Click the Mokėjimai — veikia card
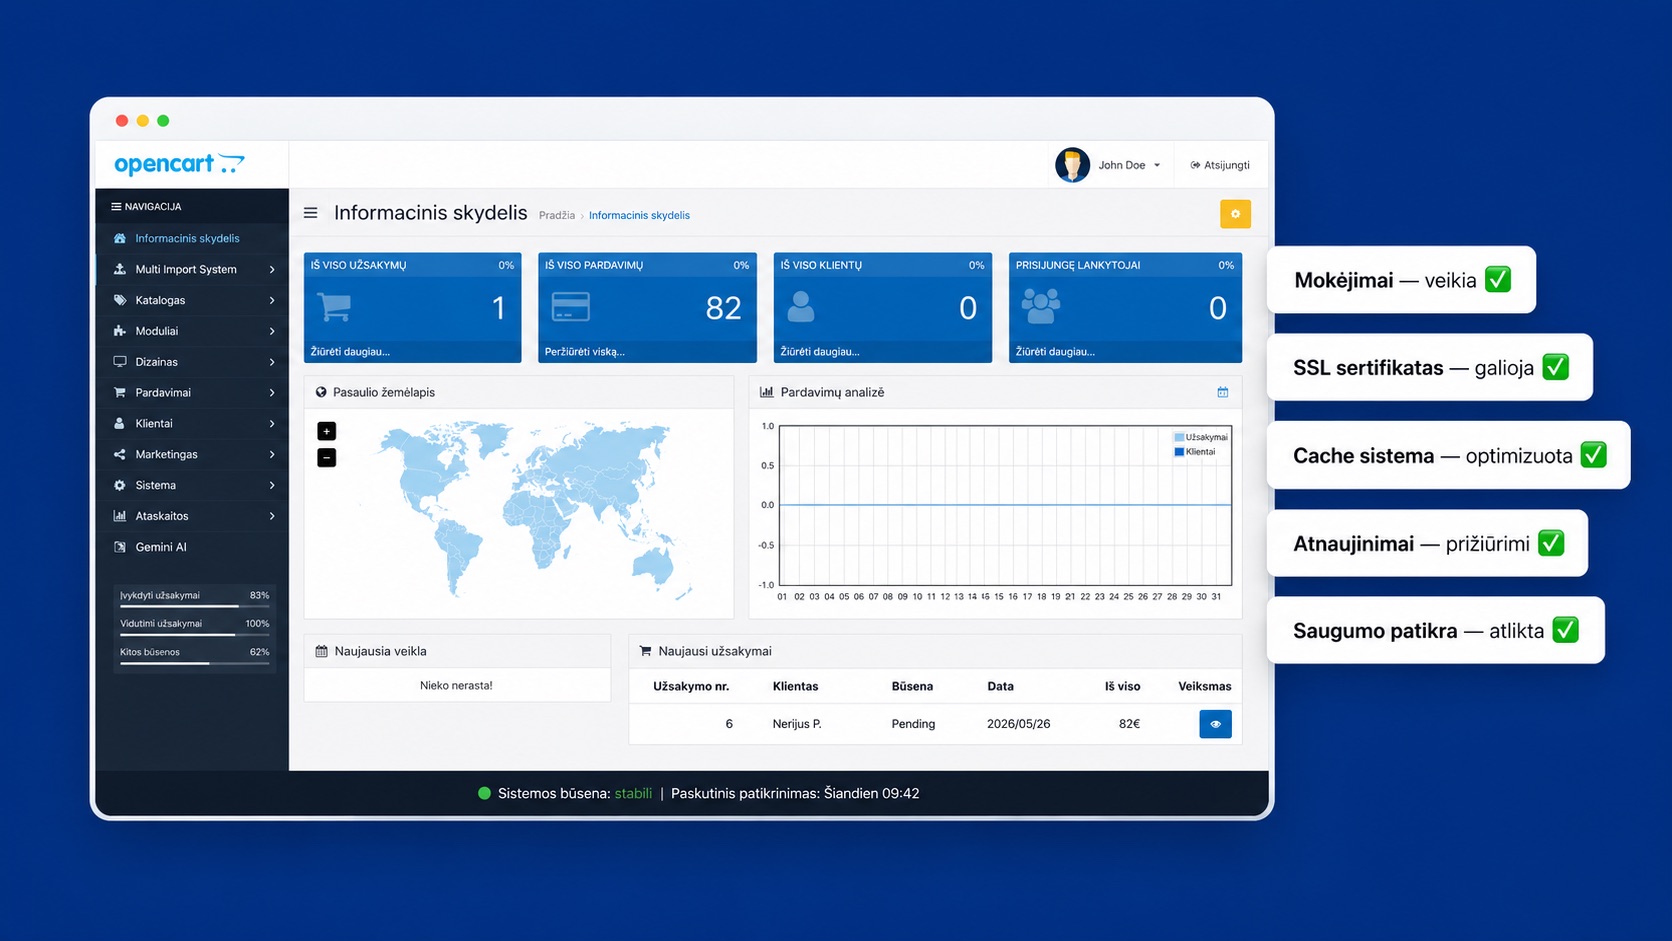The image size is (1672, 941). click(x=1401, y=280)
